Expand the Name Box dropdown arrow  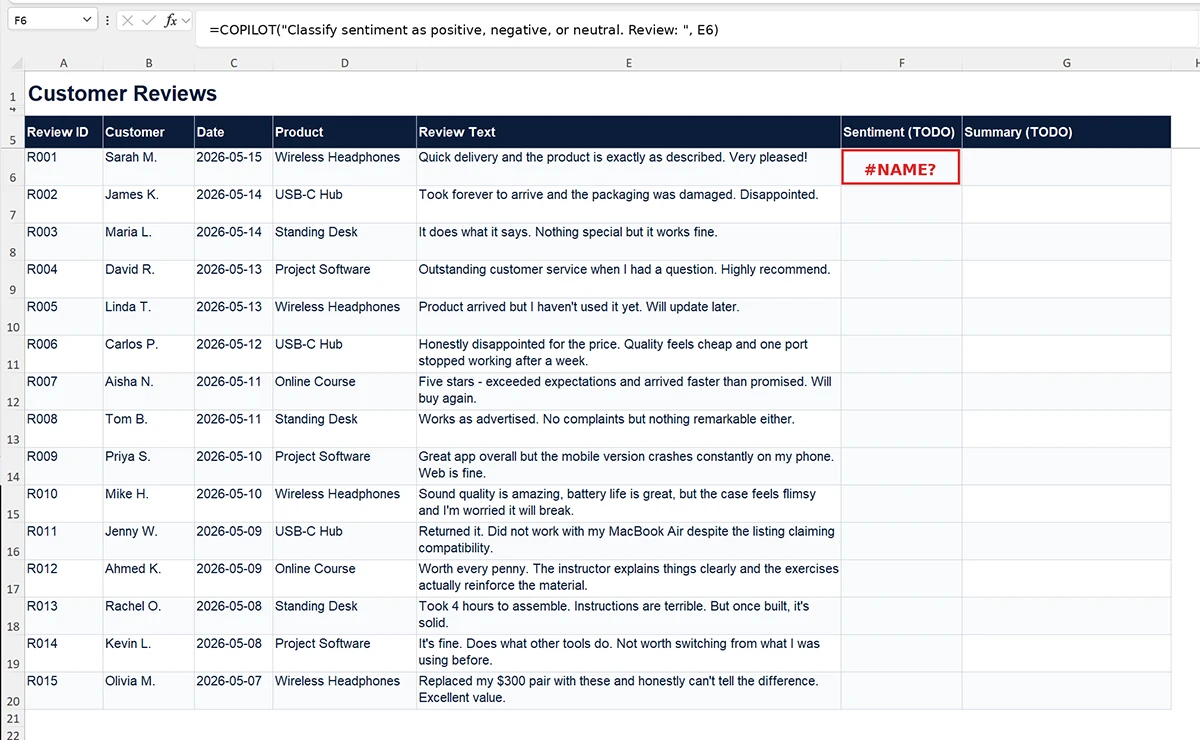point(85,20)
